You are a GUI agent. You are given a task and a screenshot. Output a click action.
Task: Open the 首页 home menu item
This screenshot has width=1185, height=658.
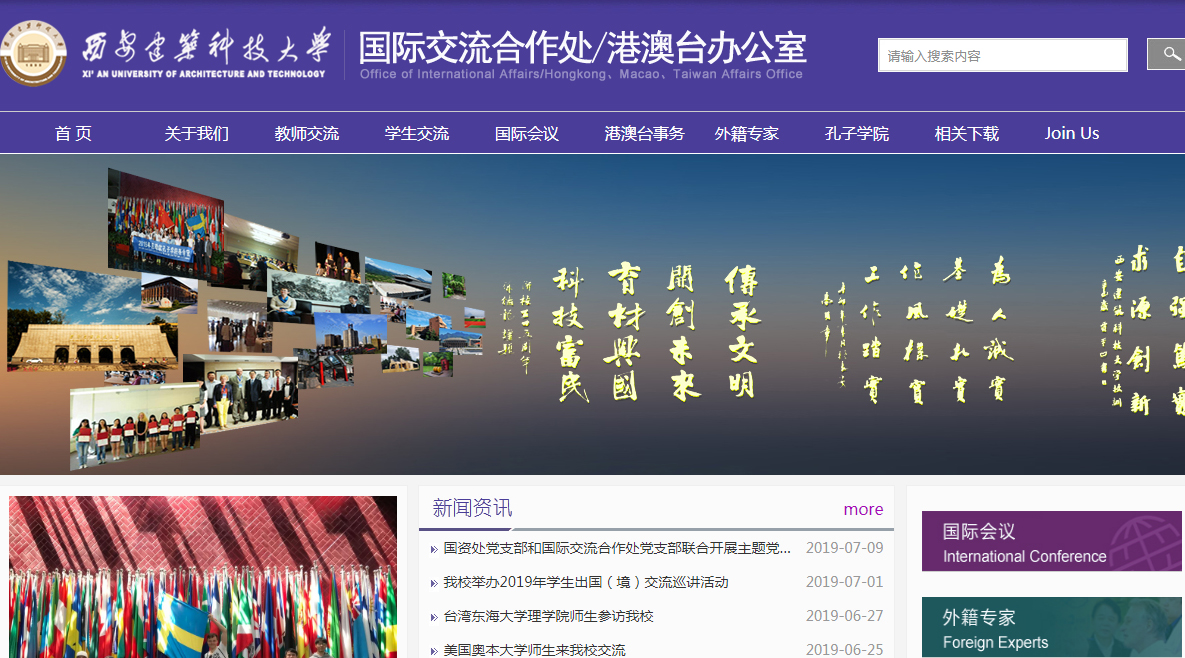[x=73, y=133]
